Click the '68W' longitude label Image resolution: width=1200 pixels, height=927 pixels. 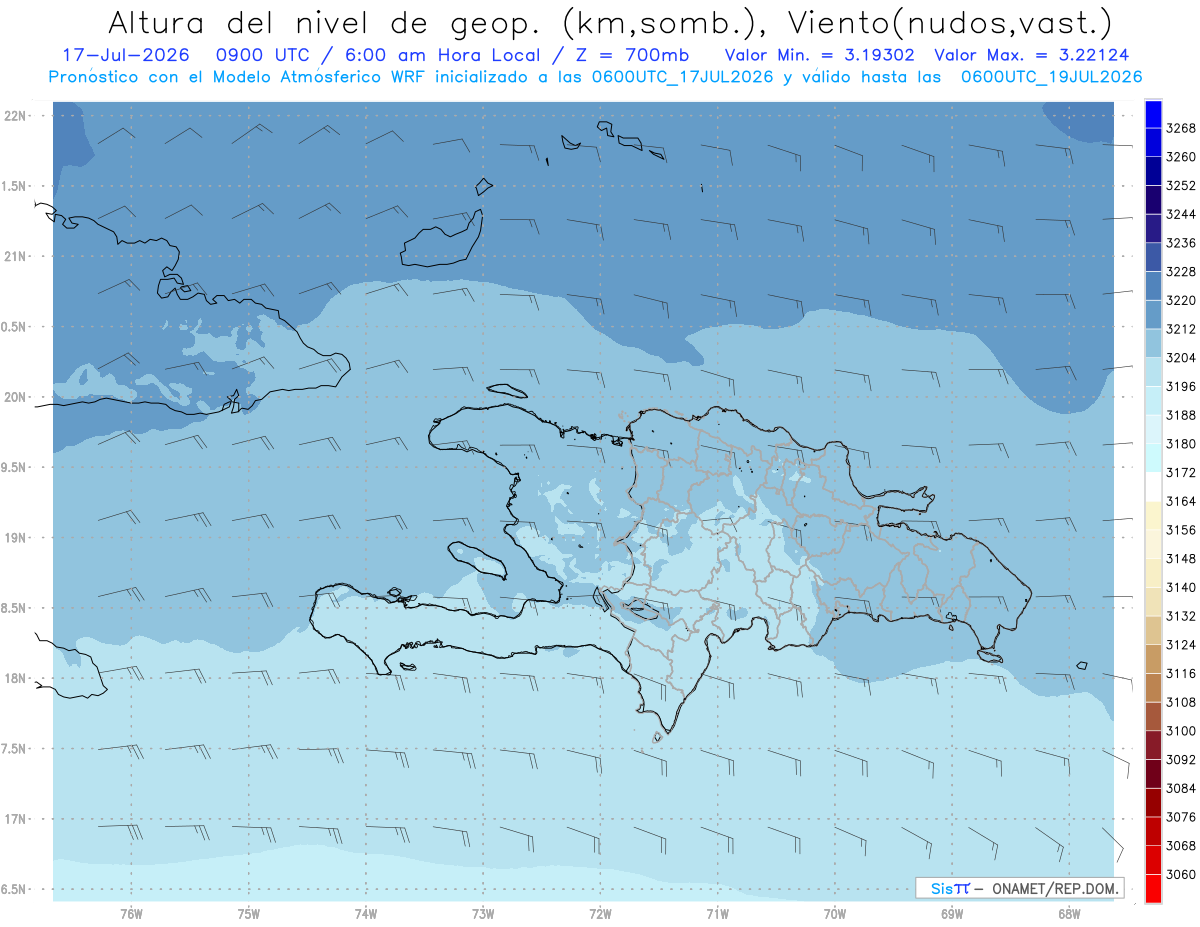pyautogui.click(x=1069, y=914)
